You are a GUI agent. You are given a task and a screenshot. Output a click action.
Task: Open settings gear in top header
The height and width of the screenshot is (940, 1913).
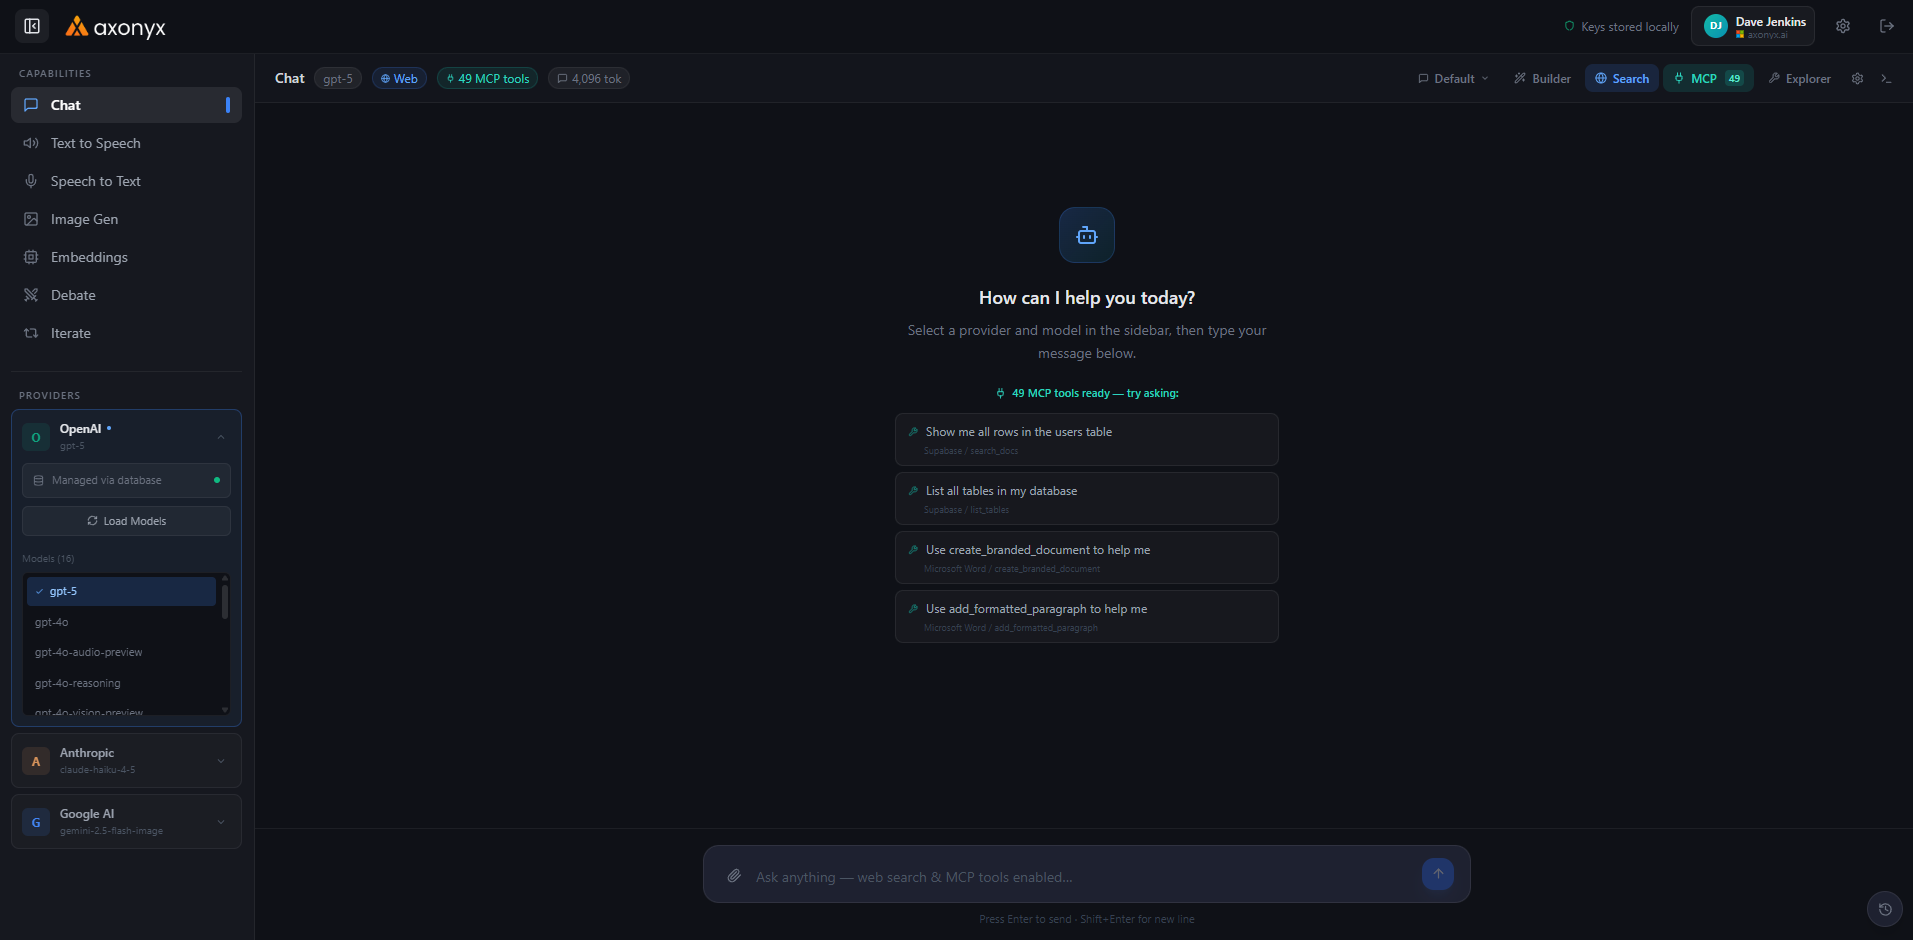coord(1842,26)
